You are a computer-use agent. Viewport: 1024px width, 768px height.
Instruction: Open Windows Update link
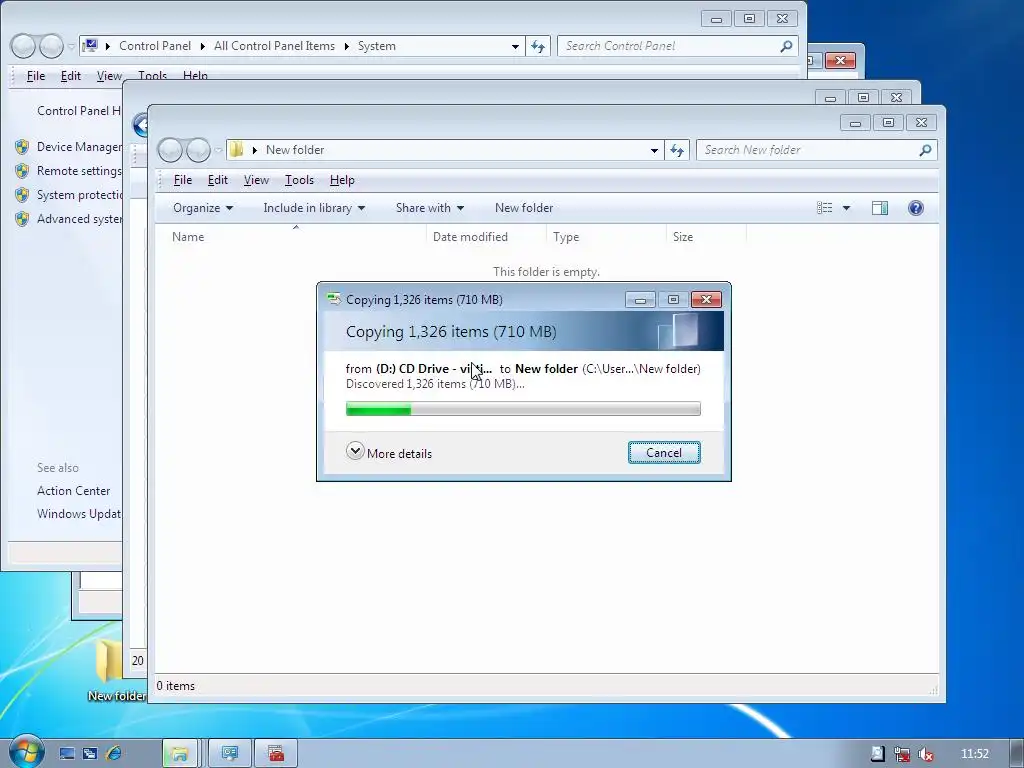(x=79, y=514)
